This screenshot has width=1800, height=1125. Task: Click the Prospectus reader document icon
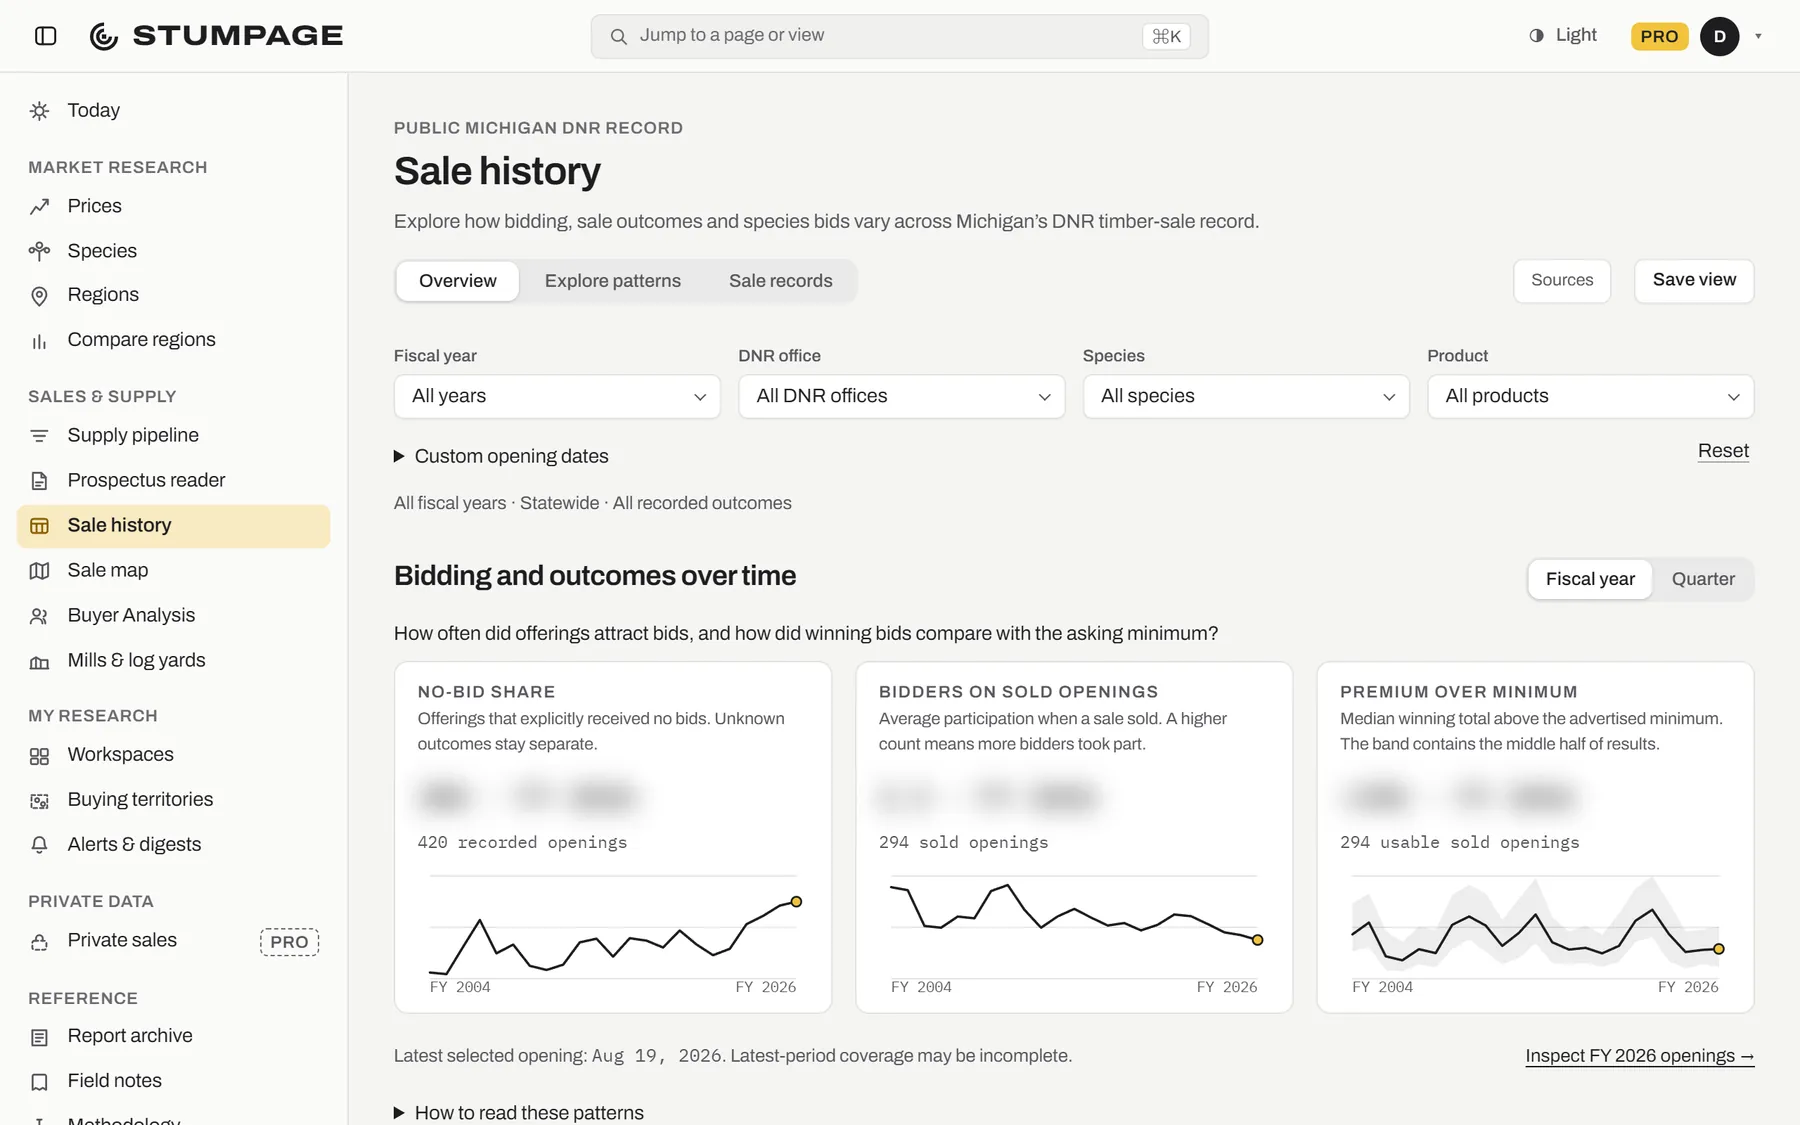(39, 481)
